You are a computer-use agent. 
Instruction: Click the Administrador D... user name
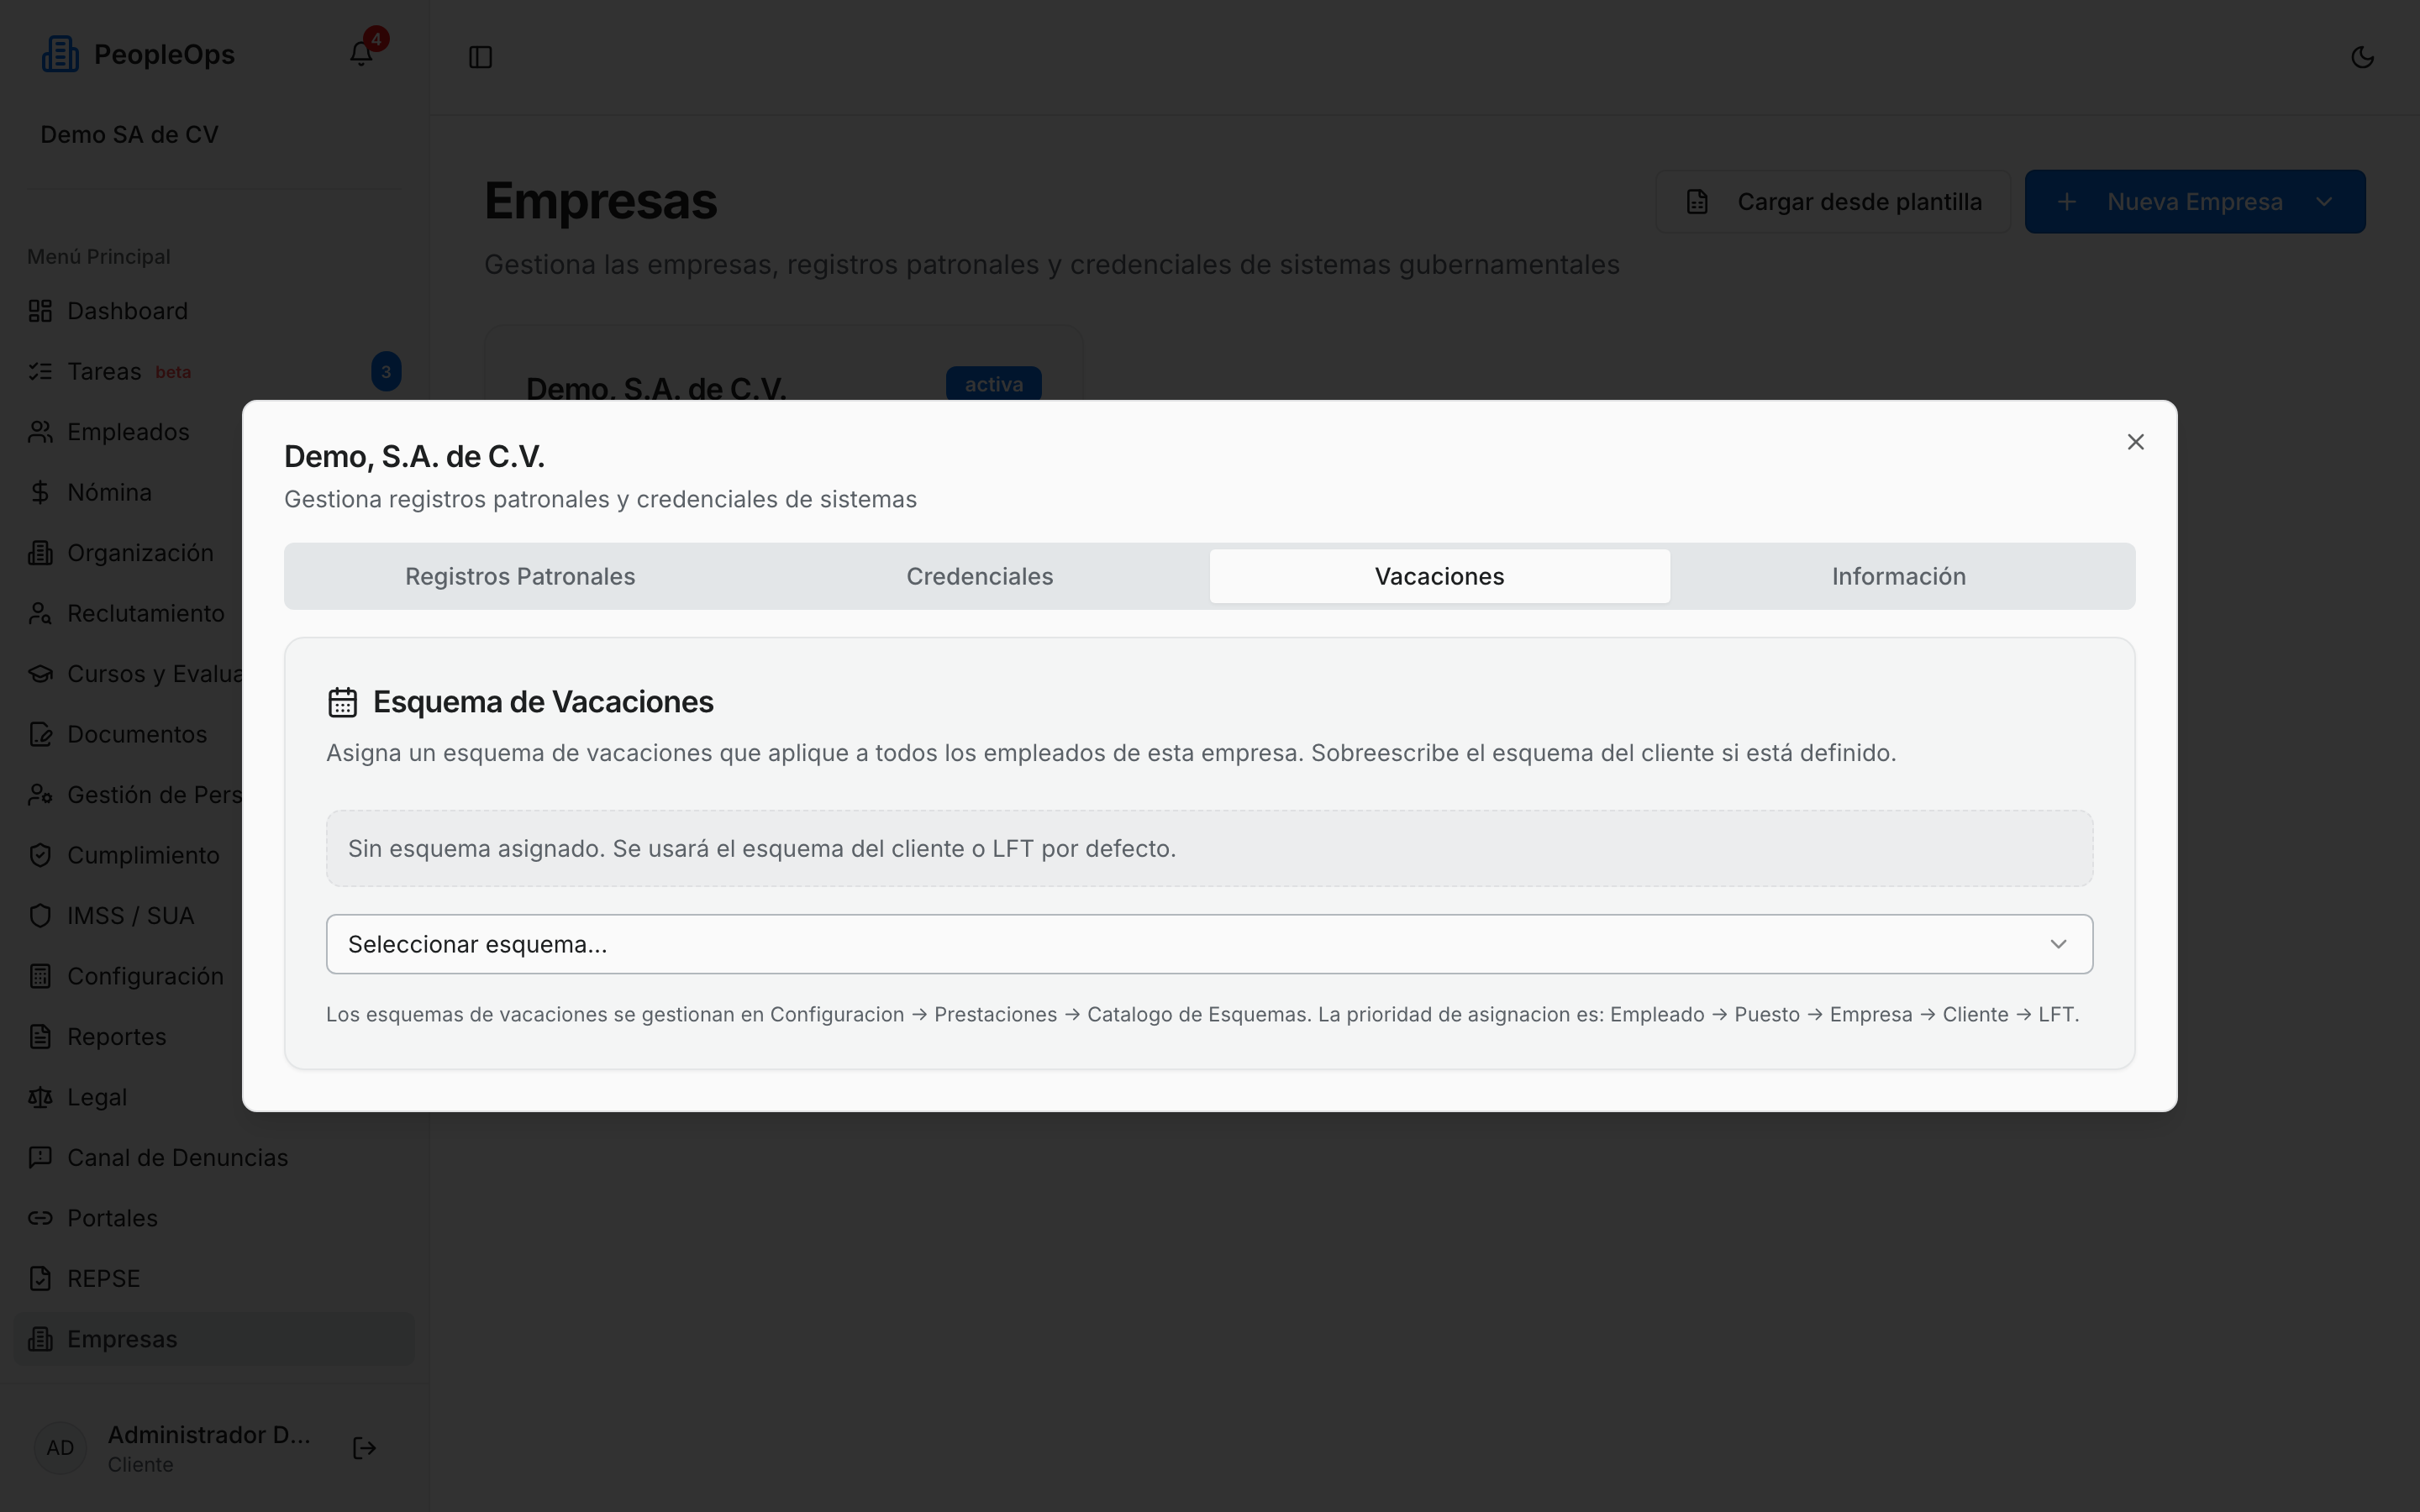click(209, 1435)
